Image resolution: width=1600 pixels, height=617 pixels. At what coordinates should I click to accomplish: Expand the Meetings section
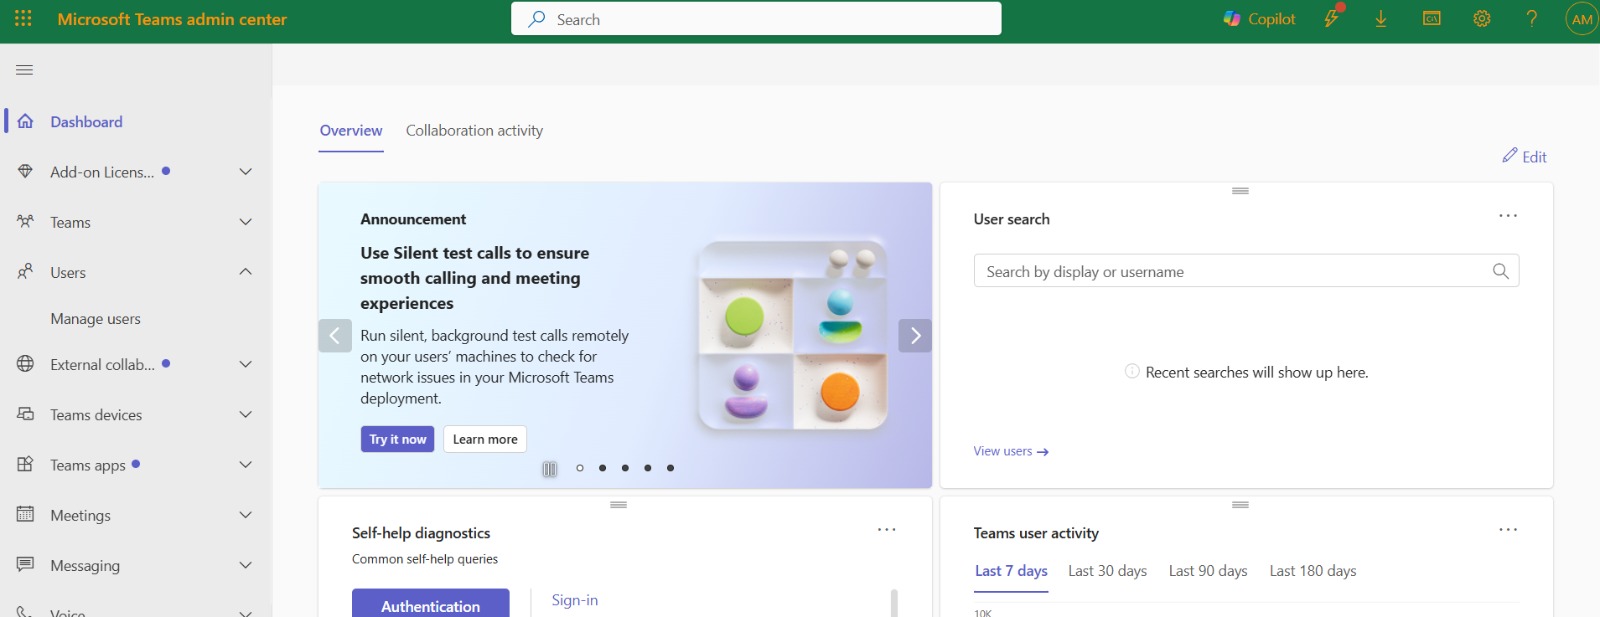(x=245, y=515)
